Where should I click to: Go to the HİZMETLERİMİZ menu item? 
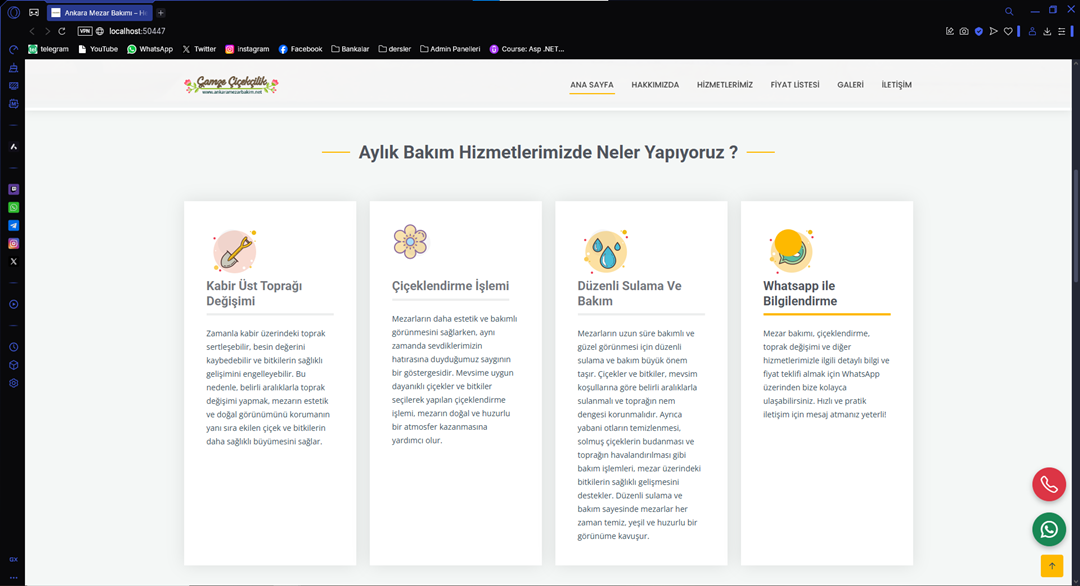coord(724,85)
